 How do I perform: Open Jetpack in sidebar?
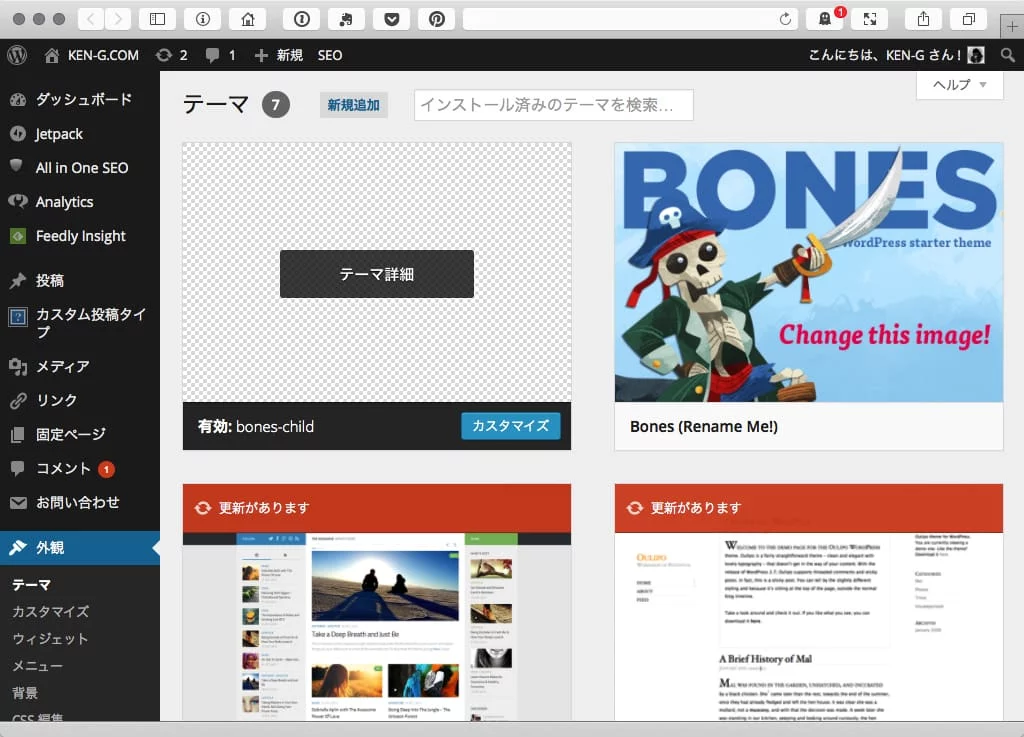coord(80,134)
